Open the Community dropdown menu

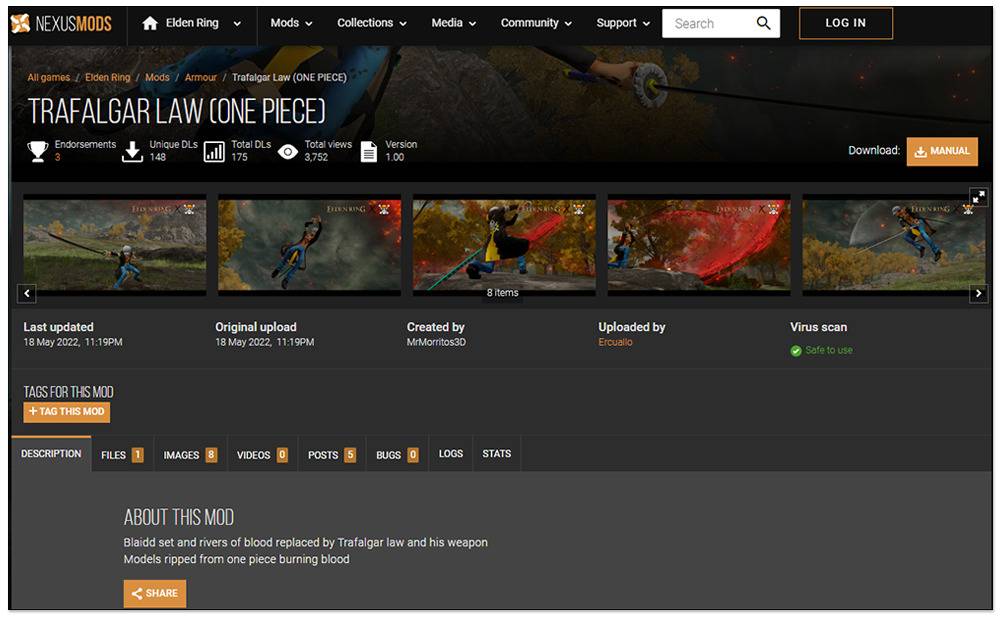[x=536, y=23]
